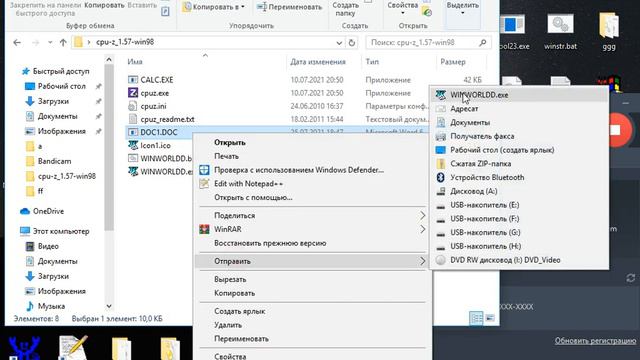
Task: Select the CALC.EXE file
Action: [x=157, y=80]
